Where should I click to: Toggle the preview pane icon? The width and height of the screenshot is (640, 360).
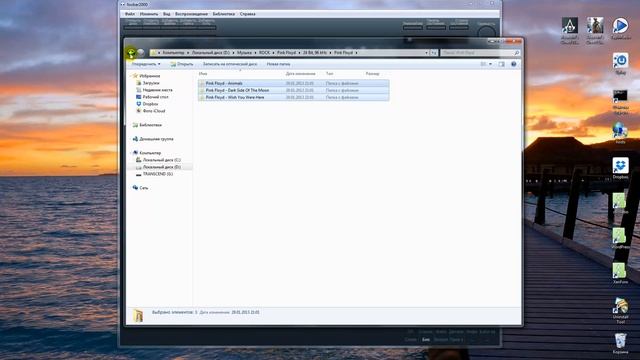(502, 64)
